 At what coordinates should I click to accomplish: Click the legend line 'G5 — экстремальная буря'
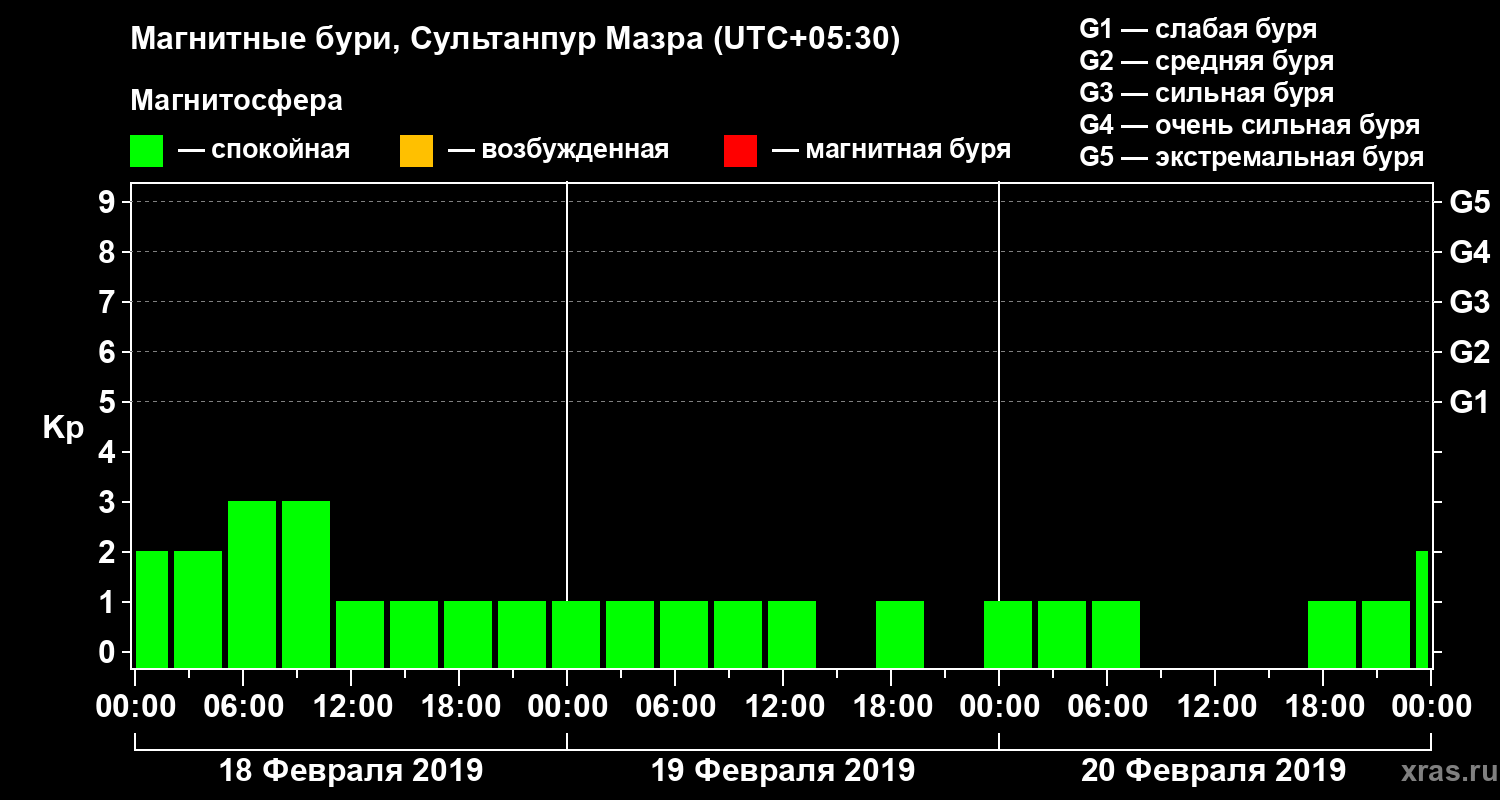[1252, 158]
